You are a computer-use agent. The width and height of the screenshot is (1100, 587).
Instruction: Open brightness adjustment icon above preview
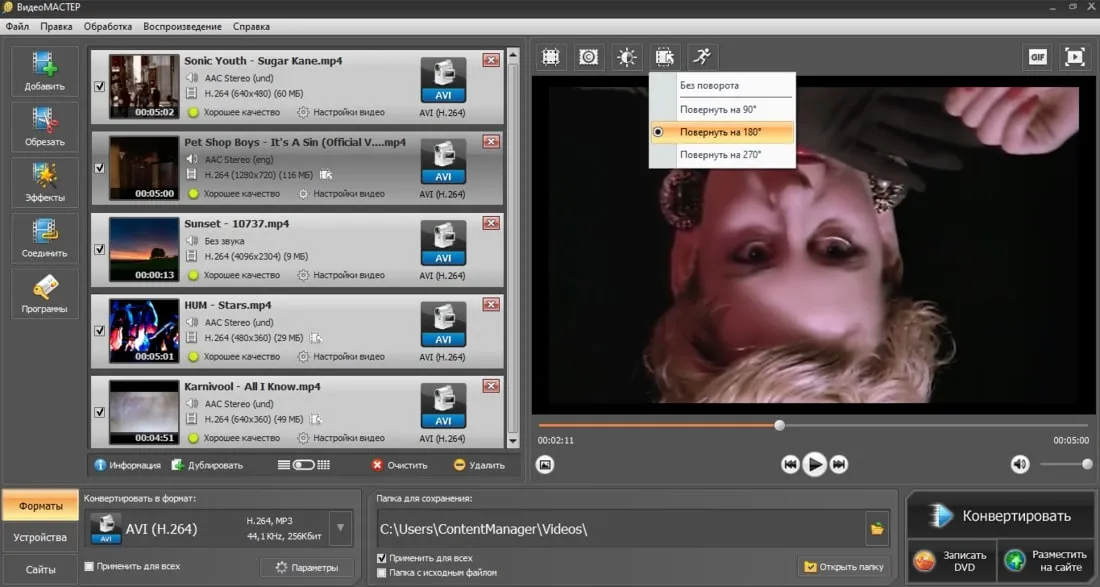(x=626, y=58)
